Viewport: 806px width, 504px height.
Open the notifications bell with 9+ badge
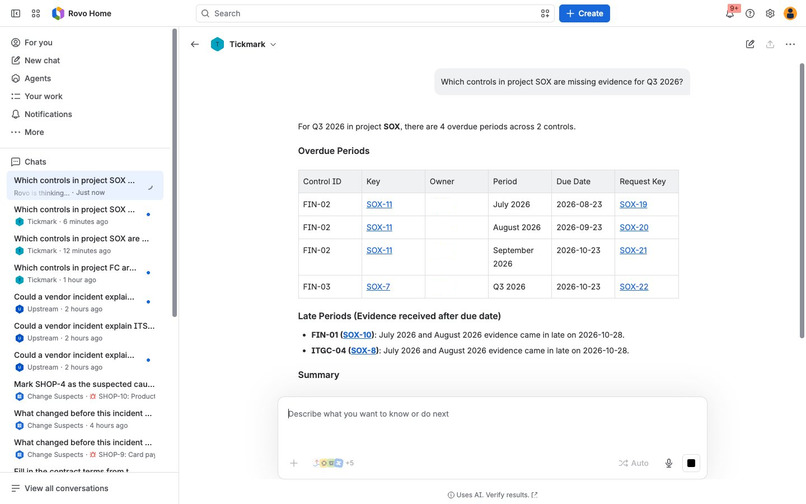click(x=730, y=13)
